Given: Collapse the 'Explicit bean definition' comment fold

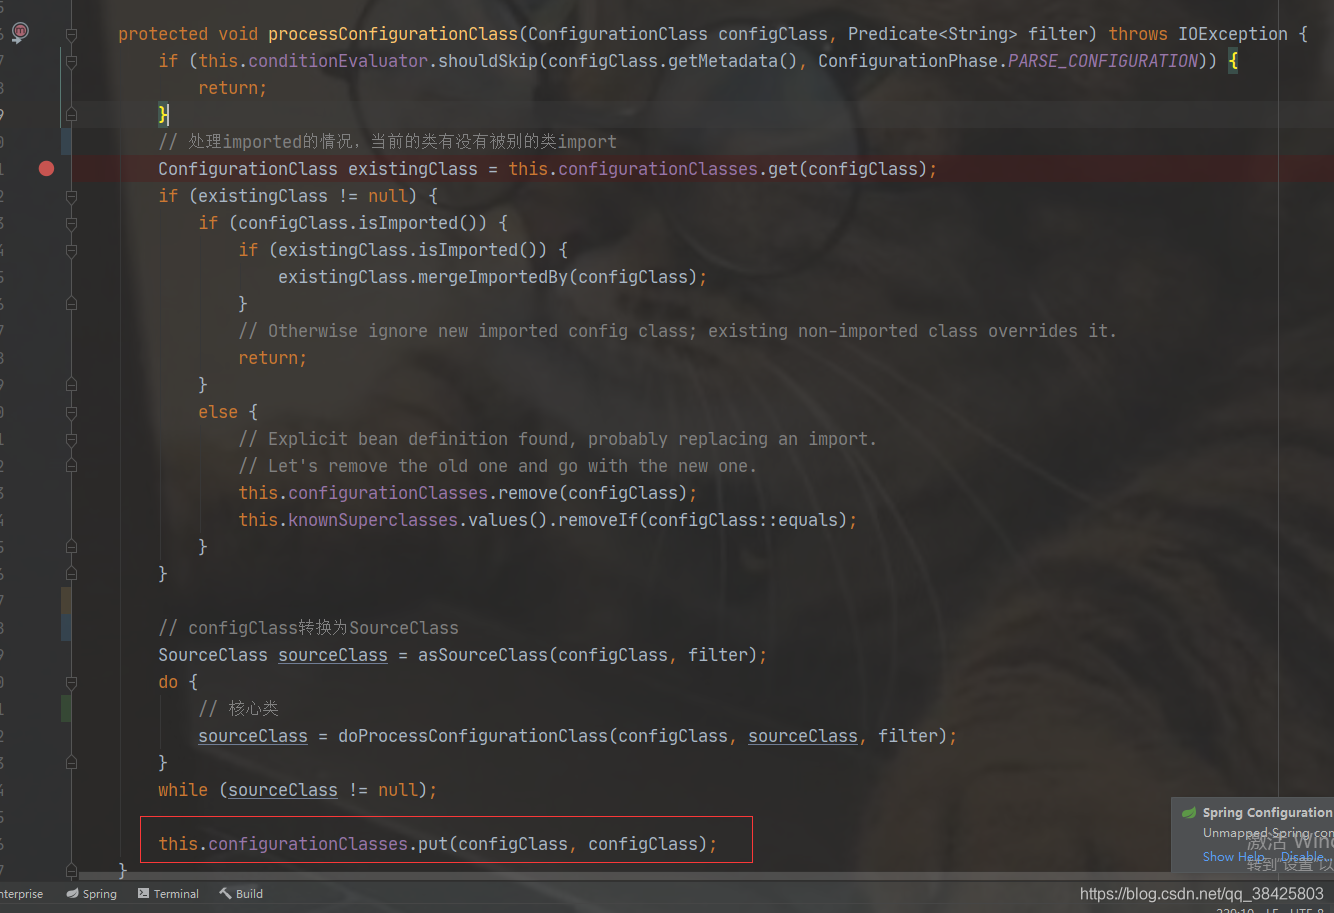Looking at the screenshot, I should coord(71,439).
